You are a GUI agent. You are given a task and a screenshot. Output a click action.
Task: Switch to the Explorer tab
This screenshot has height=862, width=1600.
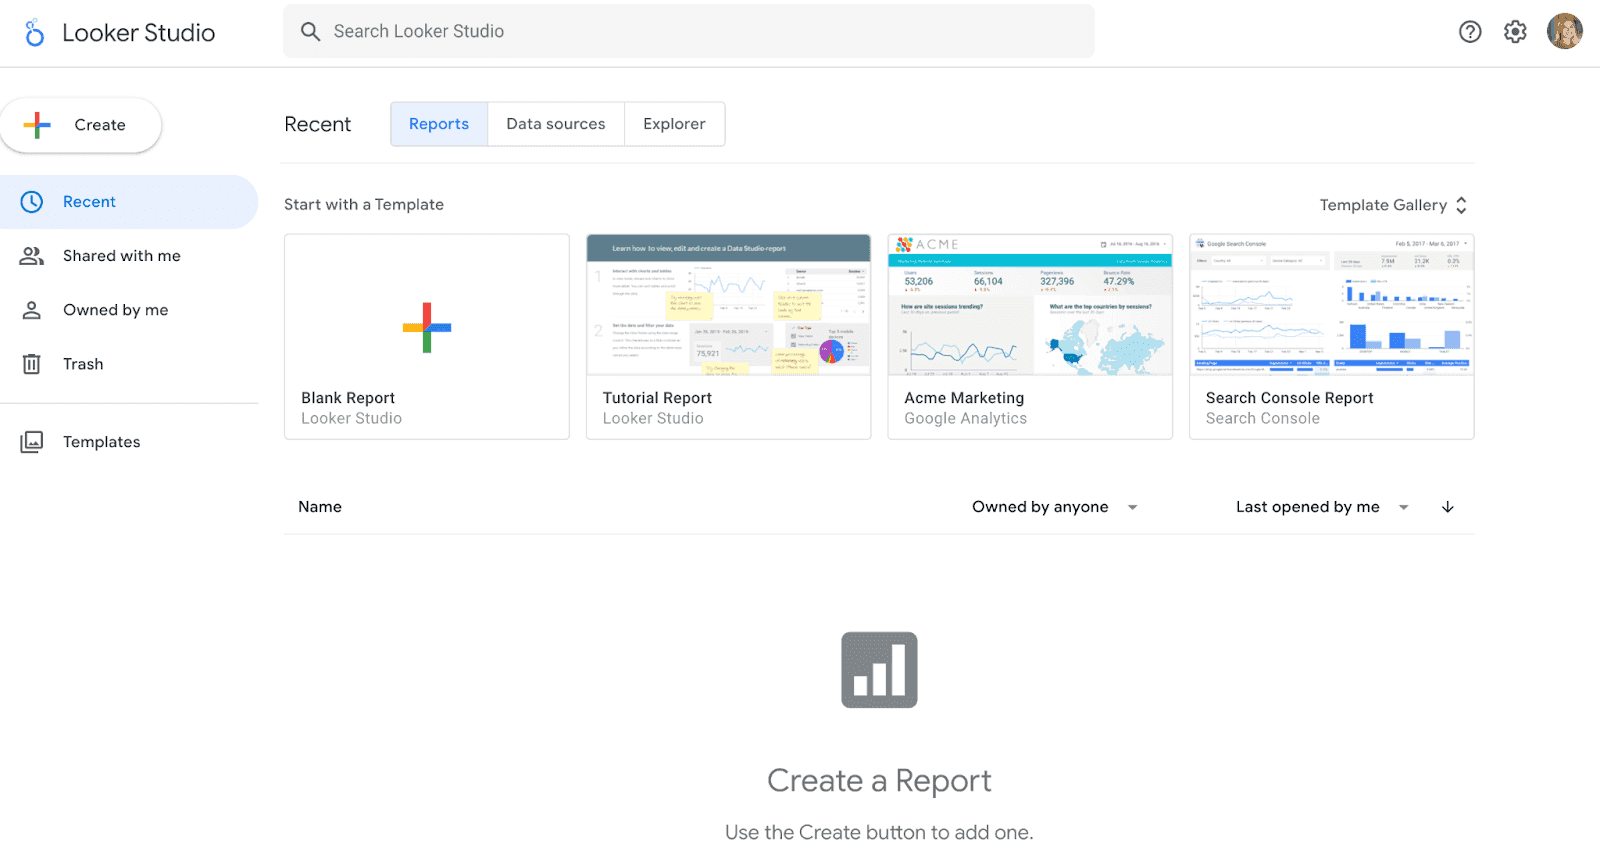[674, 124]
